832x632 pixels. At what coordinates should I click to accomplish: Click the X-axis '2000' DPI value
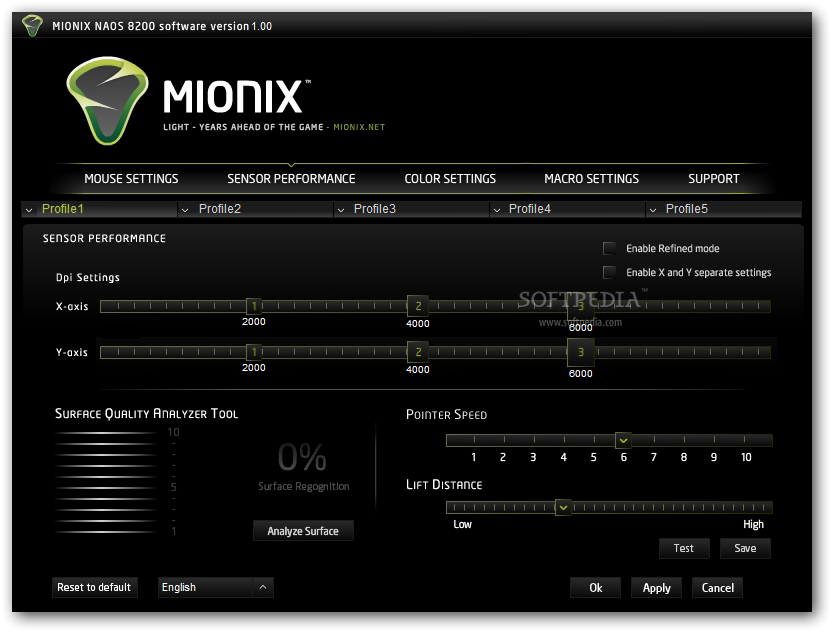tap(254, 322)
